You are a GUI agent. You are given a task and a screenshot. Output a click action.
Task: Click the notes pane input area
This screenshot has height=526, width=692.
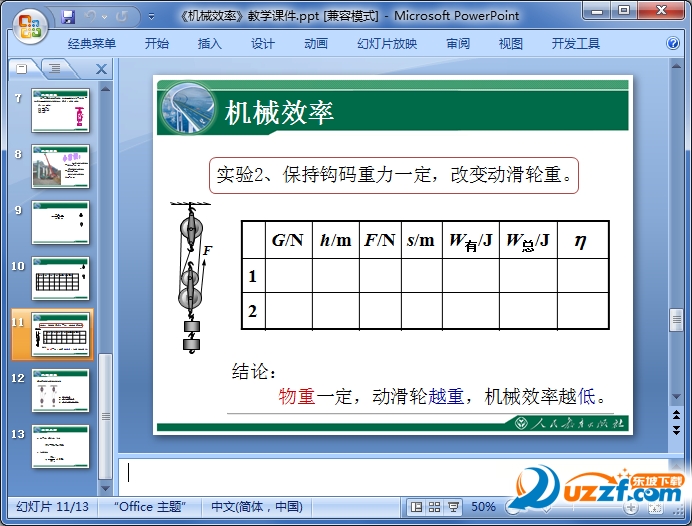(393, 477)
